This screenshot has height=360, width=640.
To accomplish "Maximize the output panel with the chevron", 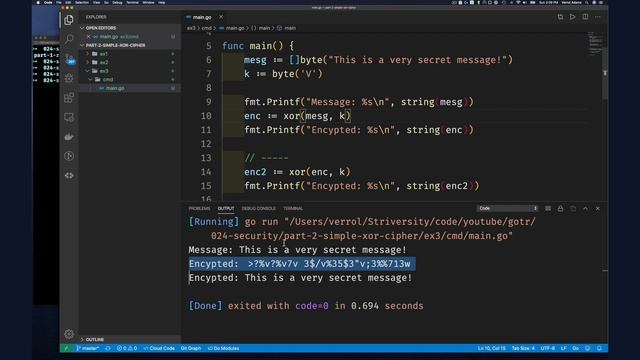I will (x=585, y=208).
